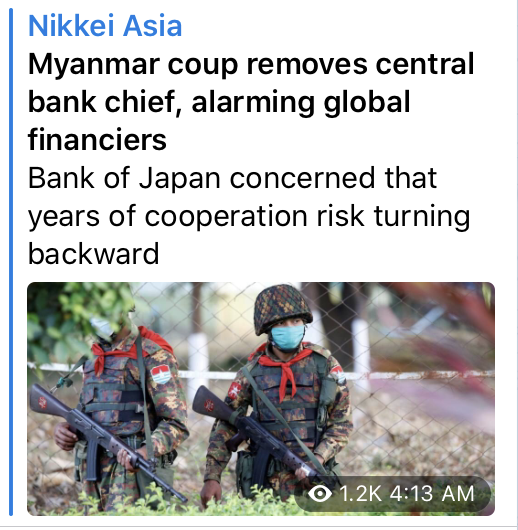The image size is (518, 530).
Task: Click the 'Bank of Japan concerned' description text
Action: (249, 215)
